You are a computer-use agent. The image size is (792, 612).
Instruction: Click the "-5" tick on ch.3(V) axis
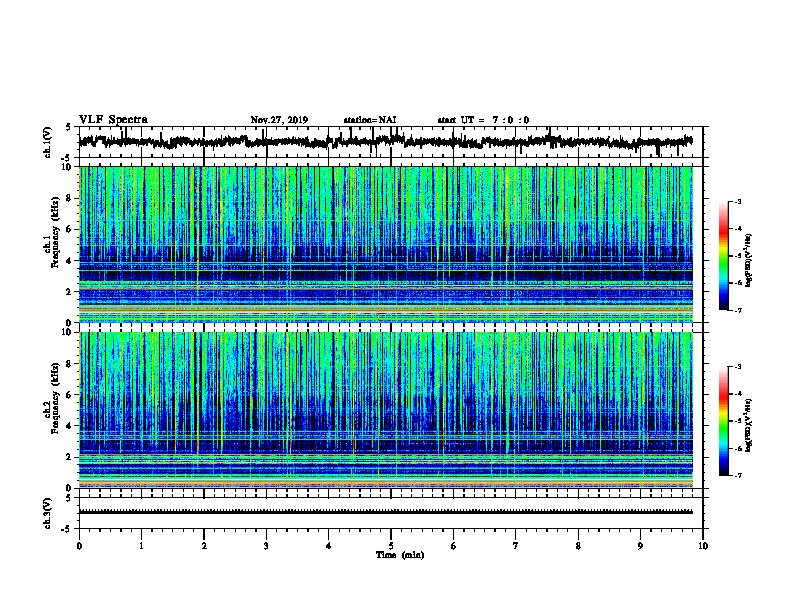pyautogui.click(x=67, y=529)
